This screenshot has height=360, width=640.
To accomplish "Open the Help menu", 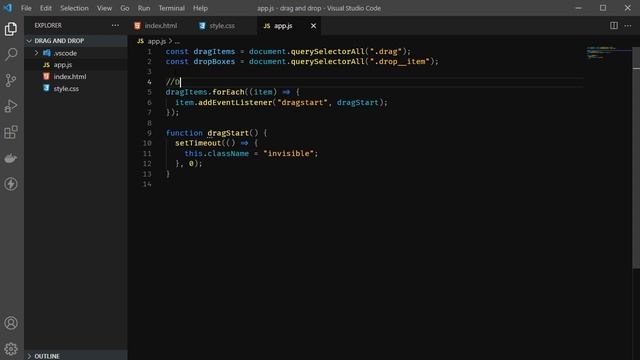I will 200,8.
